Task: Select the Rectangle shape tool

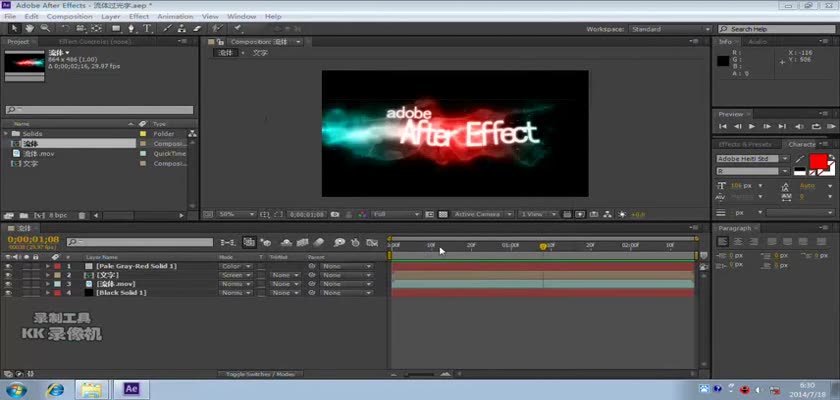Action: tap(116, 28)
